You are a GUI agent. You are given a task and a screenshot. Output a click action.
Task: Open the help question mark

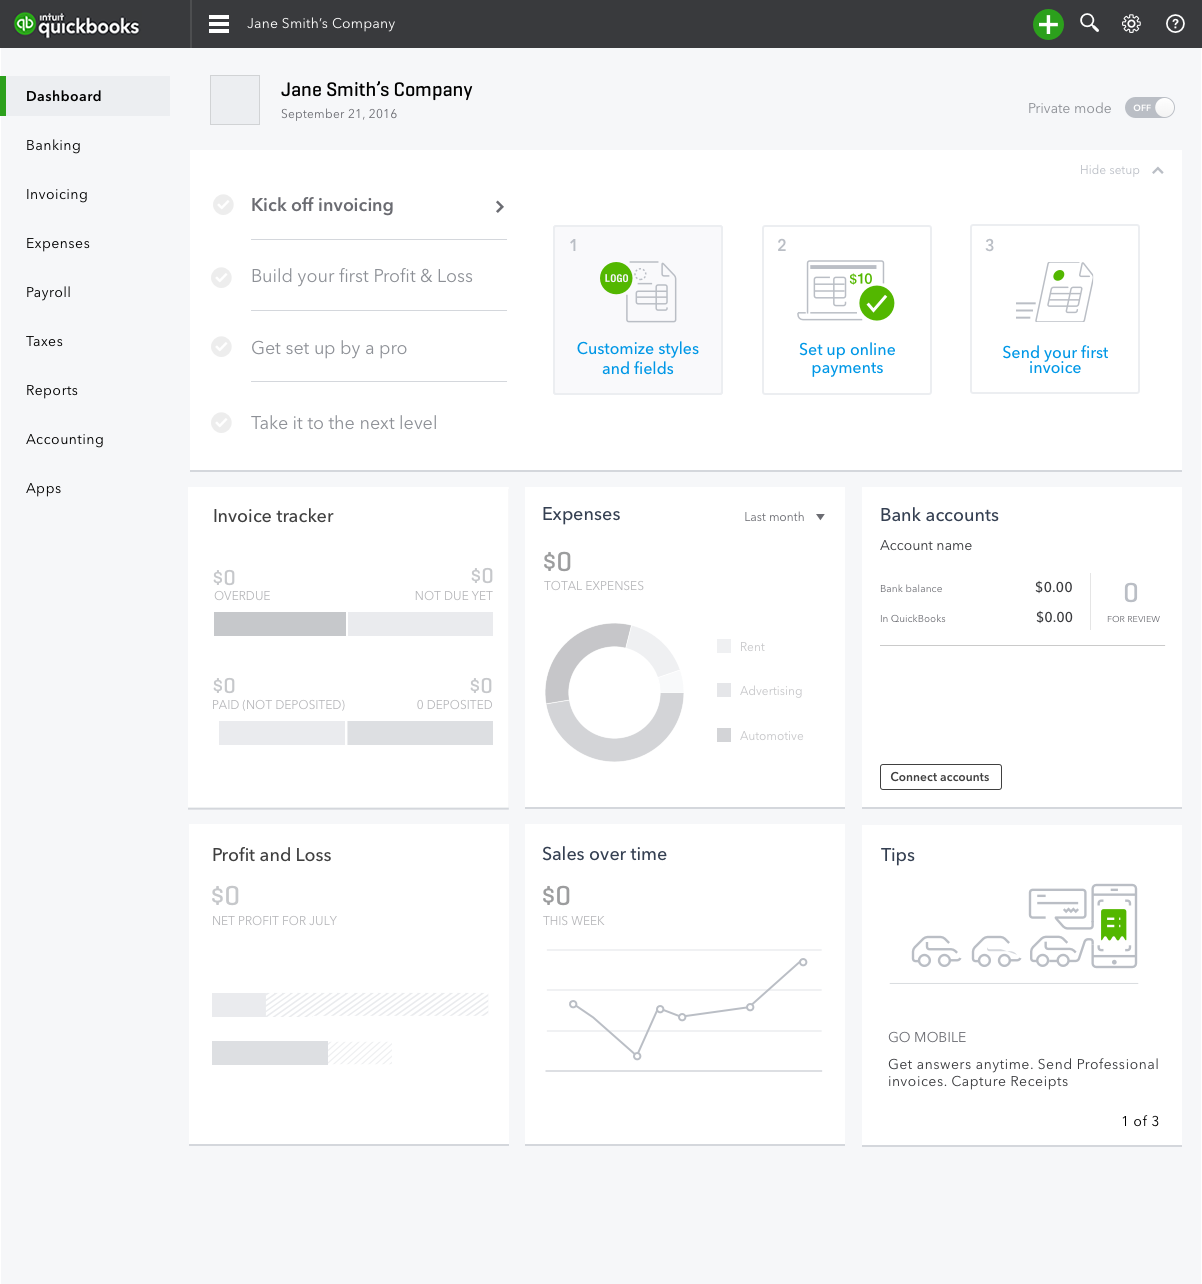[x=1176, y=24]
